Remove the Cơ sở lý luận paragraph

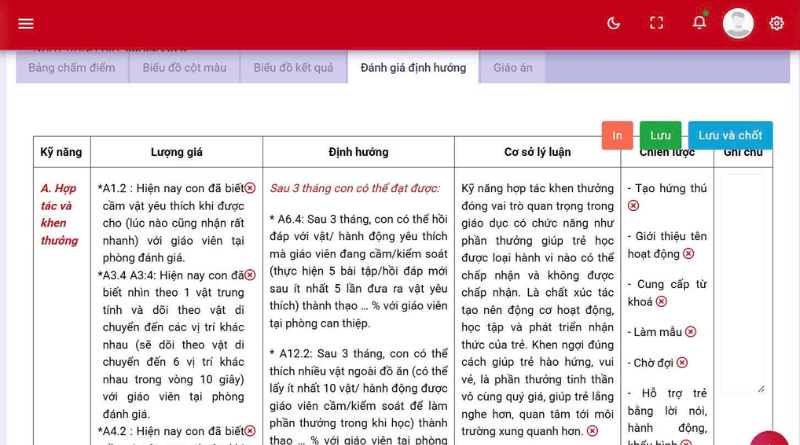pos(592,431)
